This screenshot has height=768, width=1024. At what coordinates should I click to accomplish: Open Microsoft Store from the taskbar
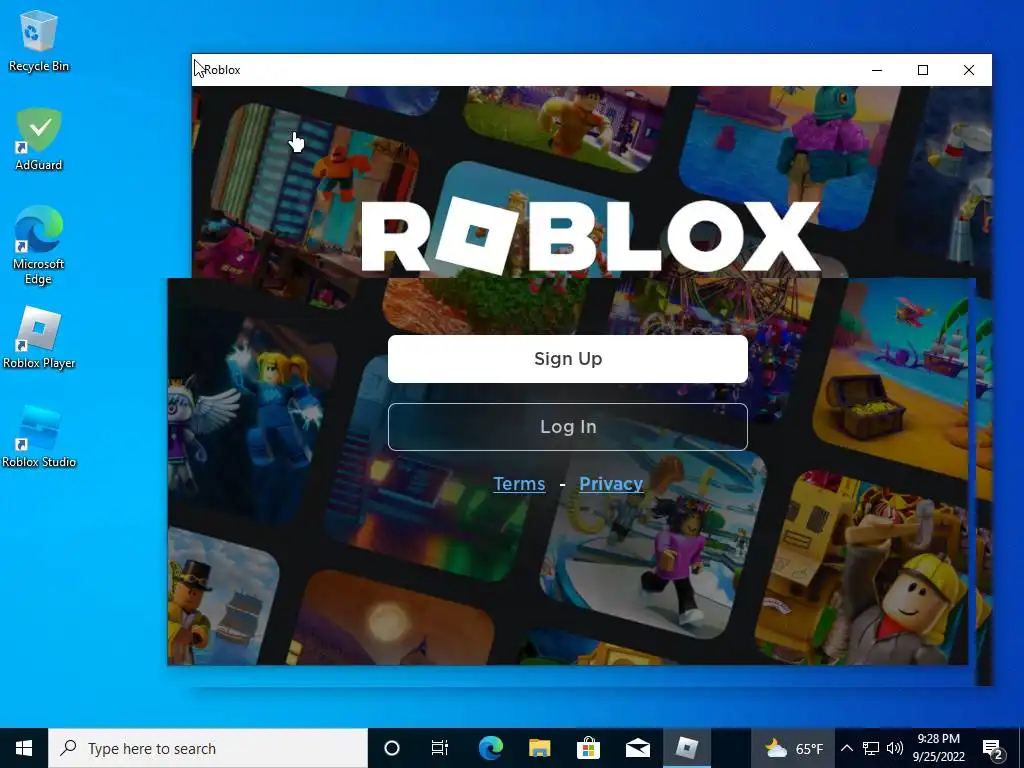pos(588,748)
